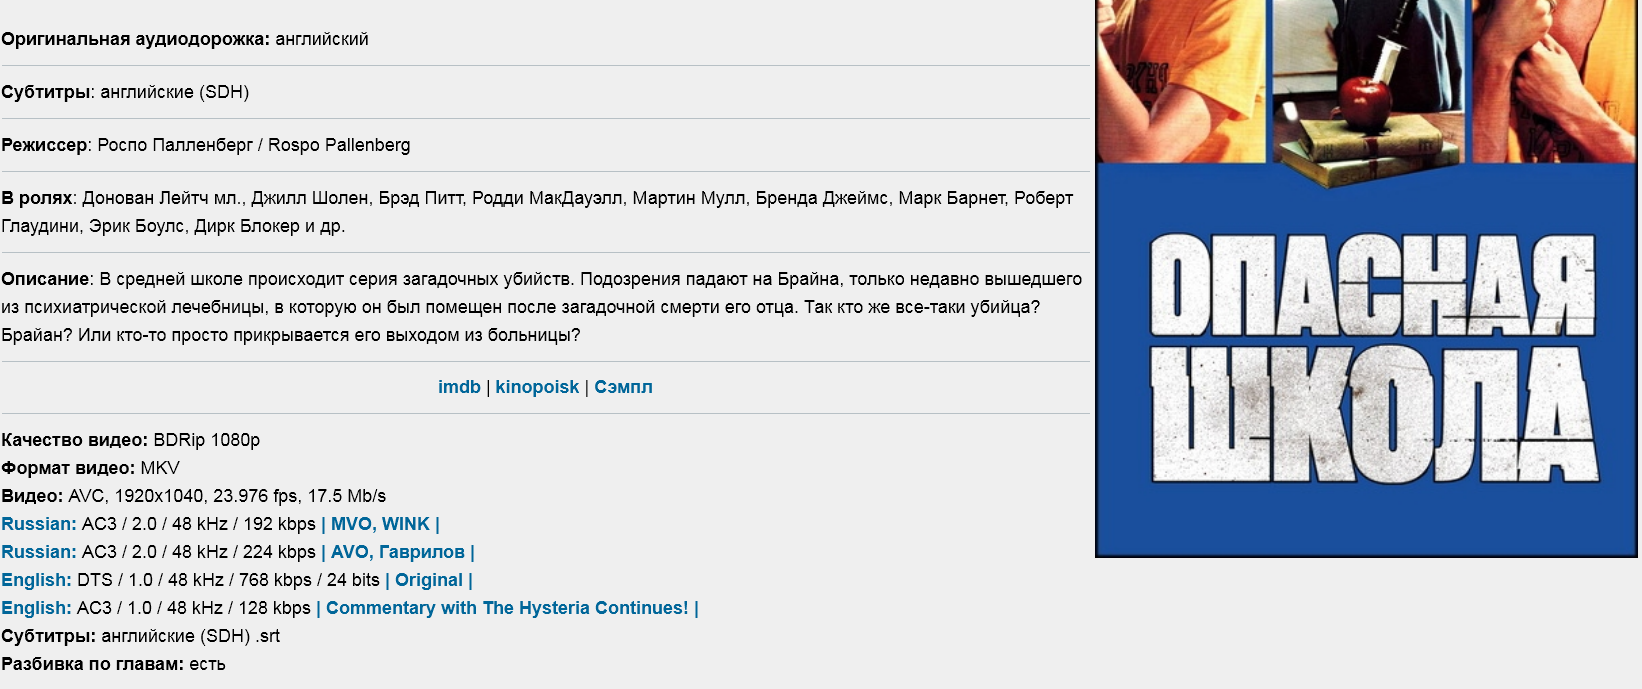Click the Опасная школа poster image
The height and width of the screenshot is (689, 1642).
[x=1366, y=278]
